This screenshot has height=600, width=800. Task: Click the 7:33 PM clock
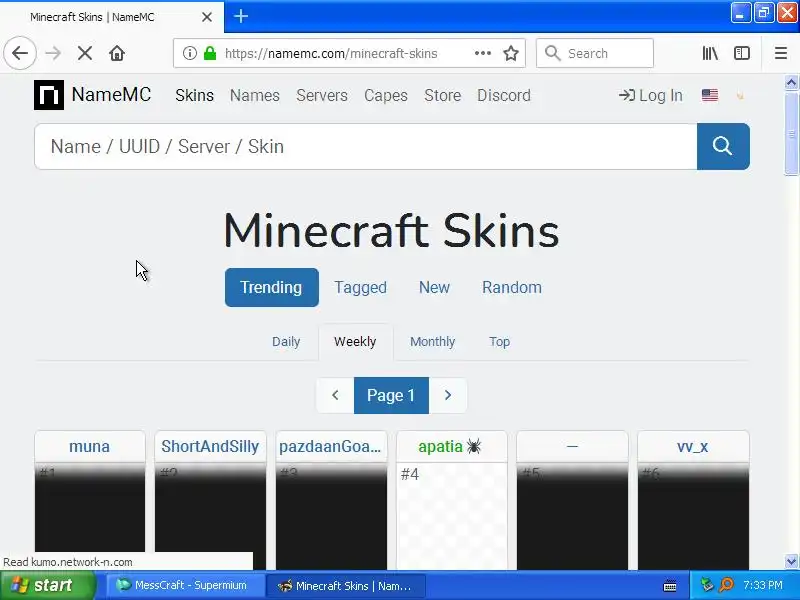click(763, 585)
